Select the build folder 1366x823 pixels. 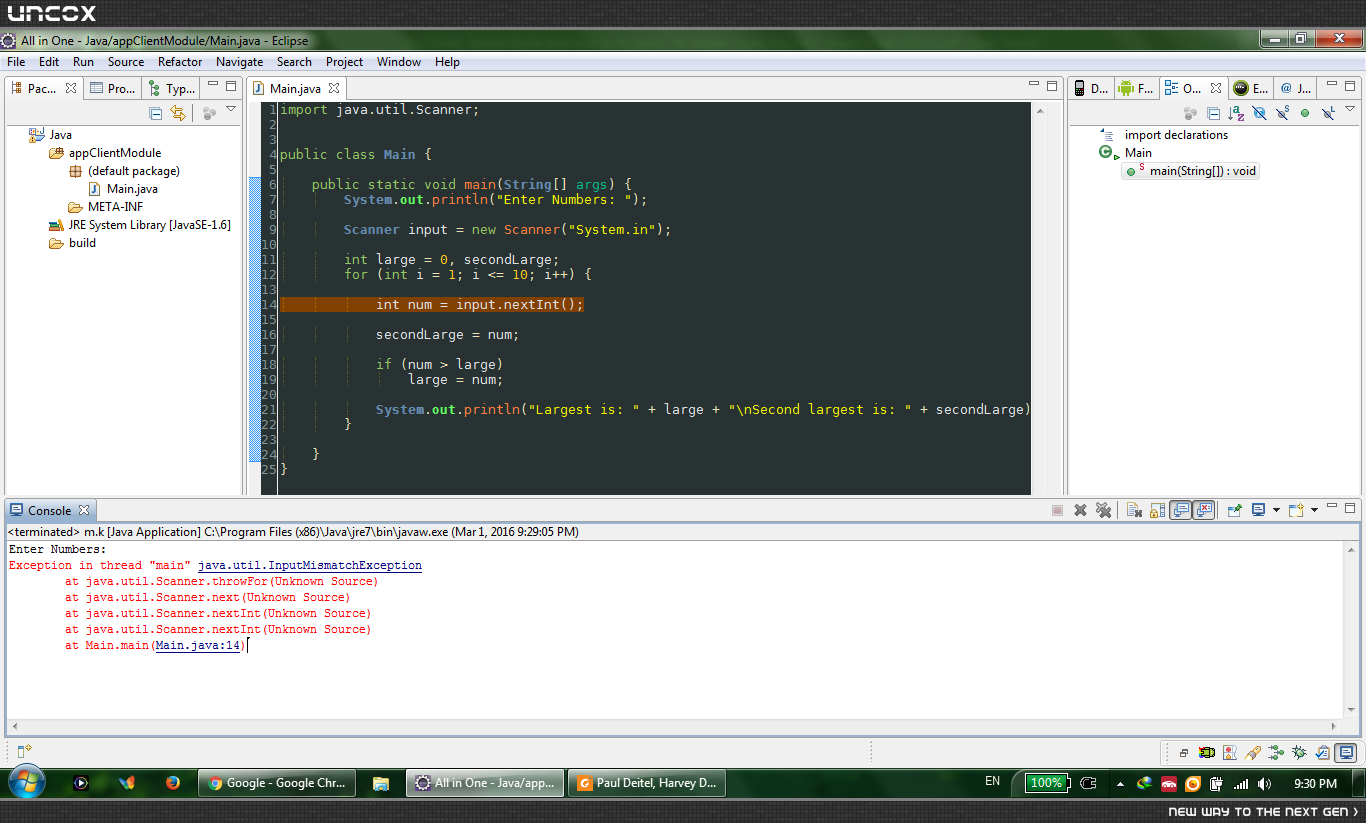(82, 243)
